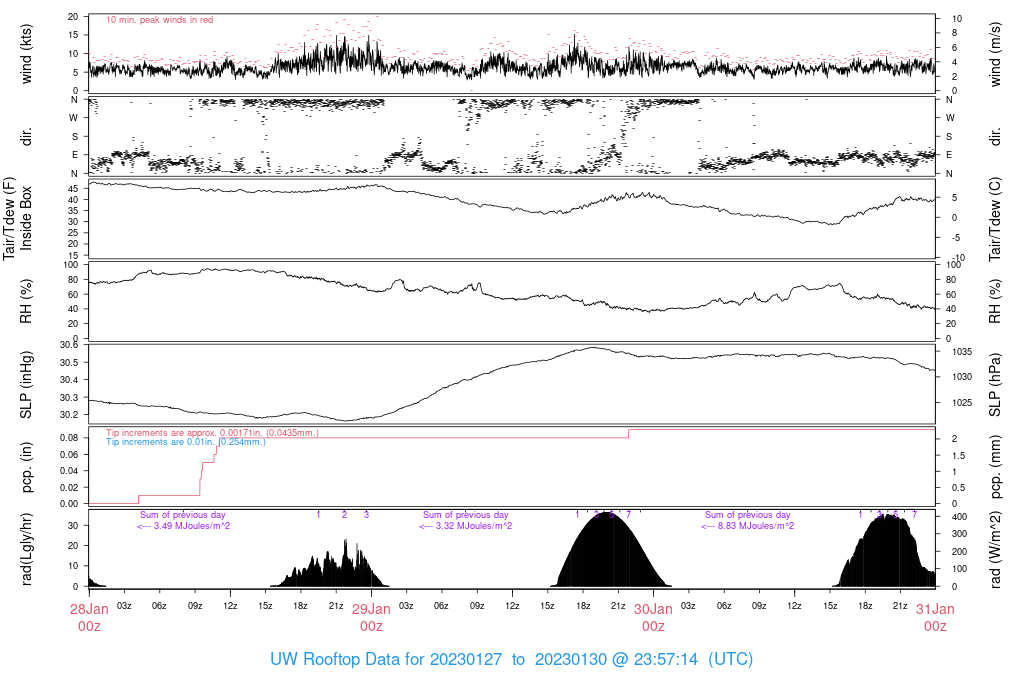Click the '29Jan 00z' date marker

pyautogui.click(x=372, y=617)
